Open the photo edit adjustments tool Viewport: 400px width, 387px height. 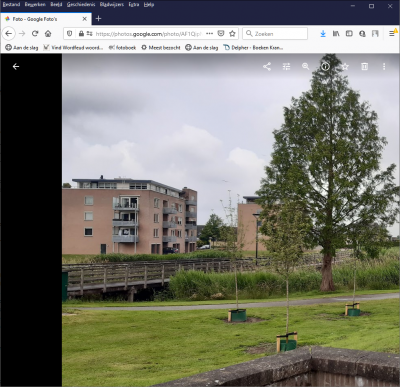point(286,67)
